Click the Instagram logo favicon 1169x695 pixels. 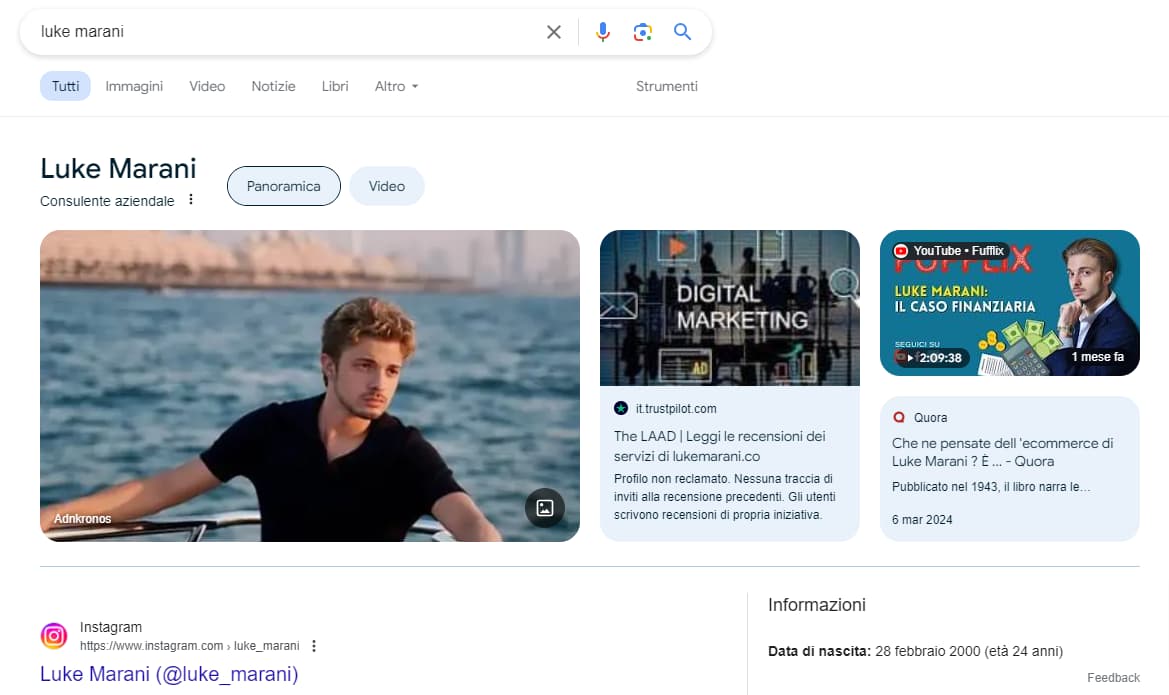point(54,636)
